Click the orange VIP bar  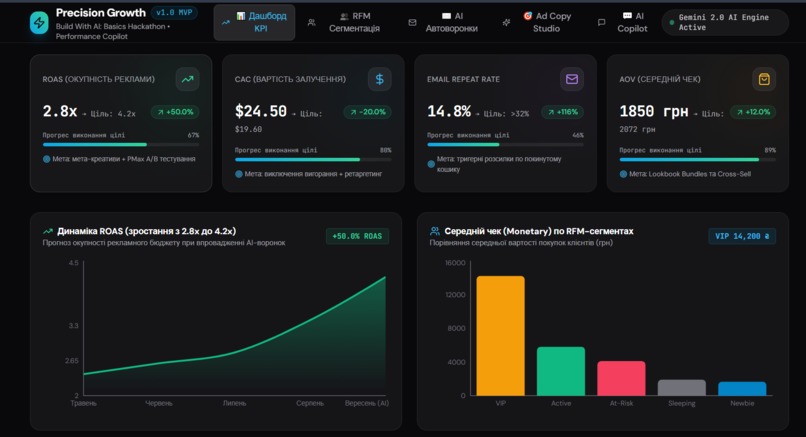pos(501,336)
